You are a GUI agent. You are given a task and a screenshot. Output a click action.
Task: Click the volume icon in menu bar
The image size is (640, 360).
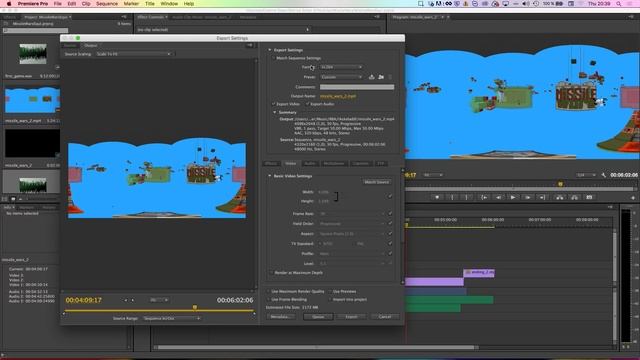pos(526,4)
